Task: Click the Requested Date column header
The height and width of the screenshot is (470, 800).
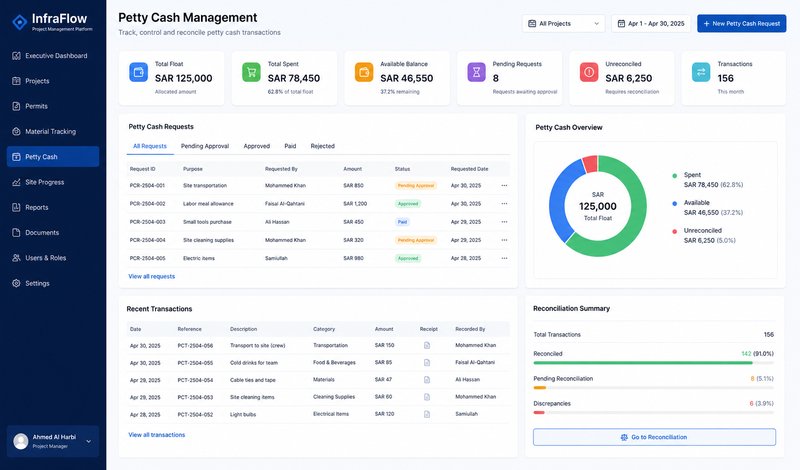Action: pos(469,169)
